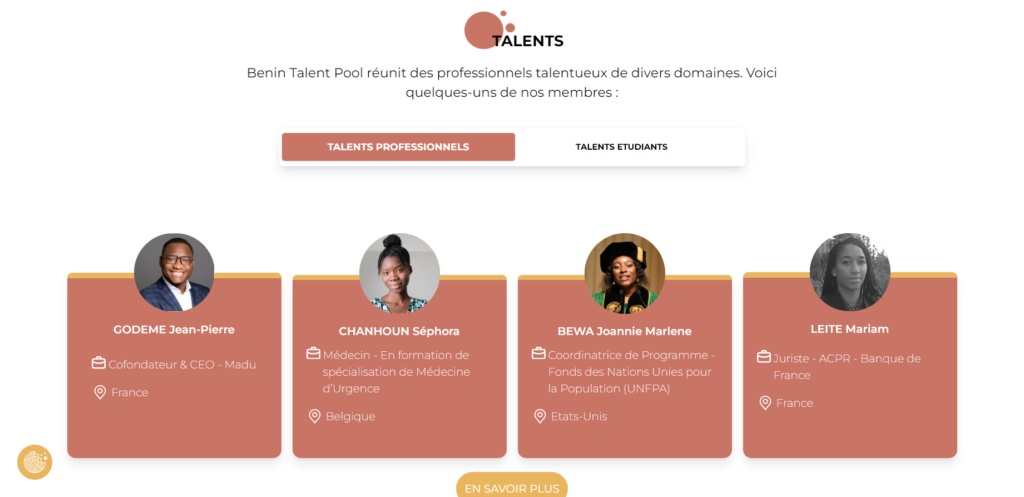Click LEITE Mariam's name
Screen dimensions: 1024x497
coord(850,329)
